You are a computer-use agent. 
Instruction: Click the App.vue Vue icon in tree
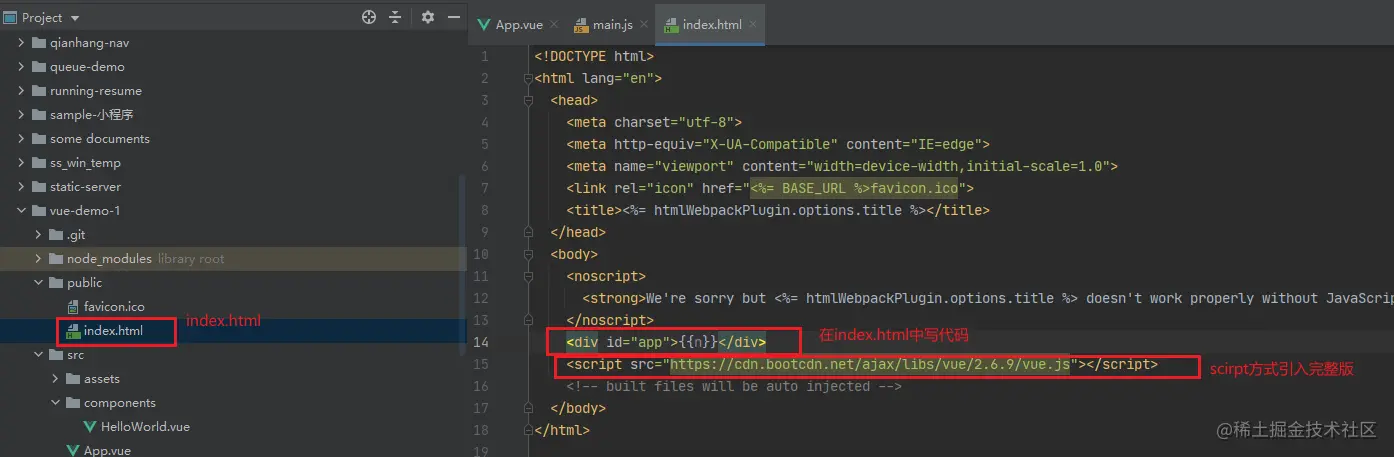coord(73,450)
